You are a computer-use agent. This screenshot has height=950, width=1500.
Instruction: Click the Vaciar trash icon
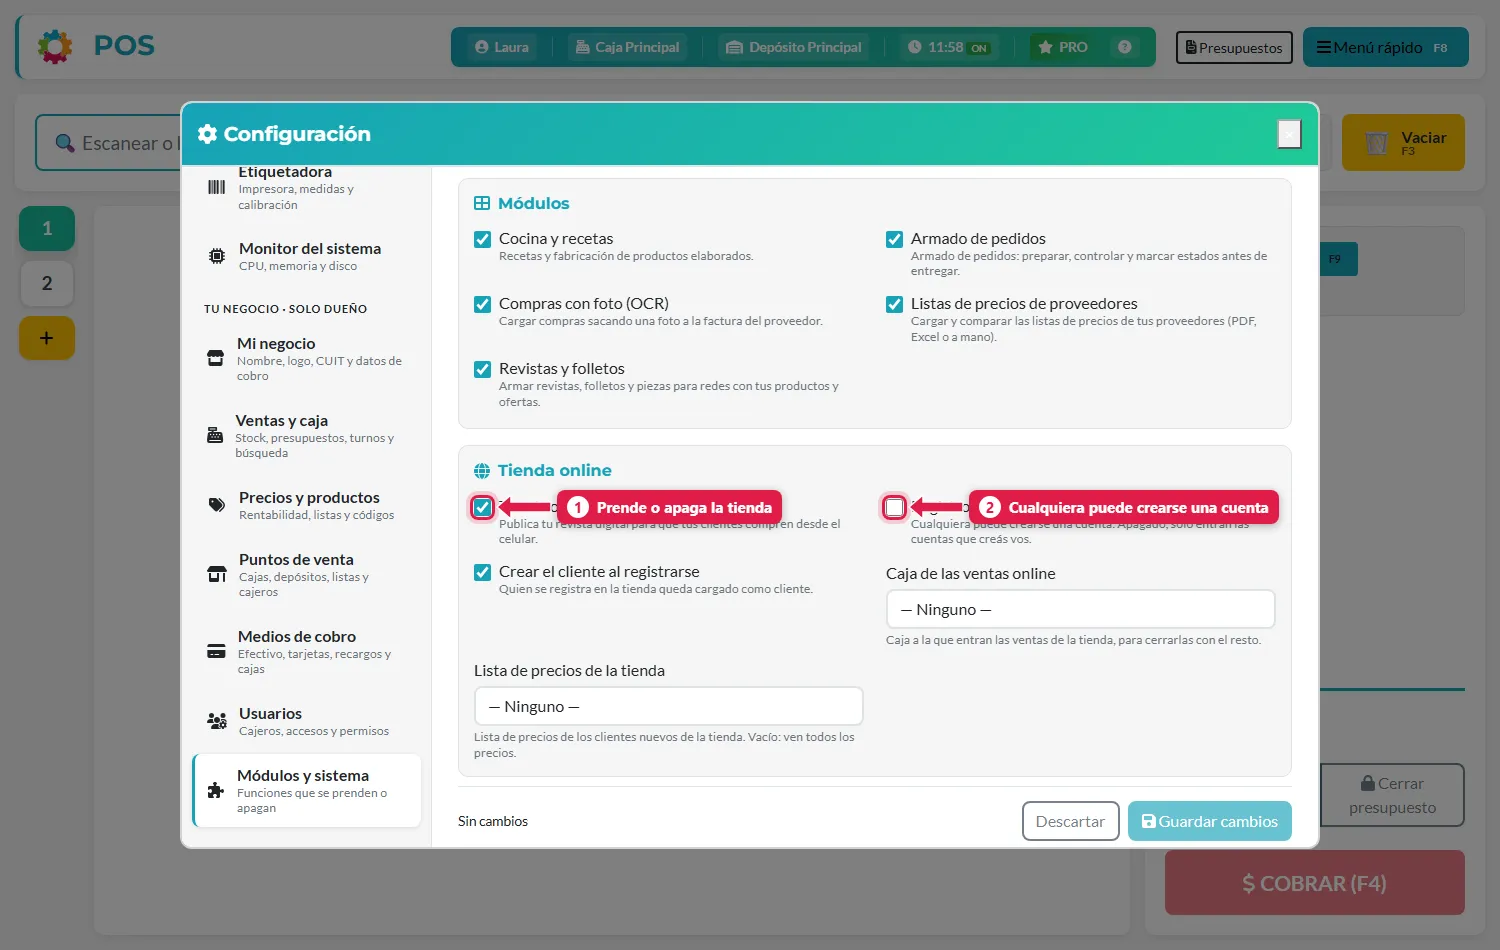pyautogui.click(x=1377, y=143)
